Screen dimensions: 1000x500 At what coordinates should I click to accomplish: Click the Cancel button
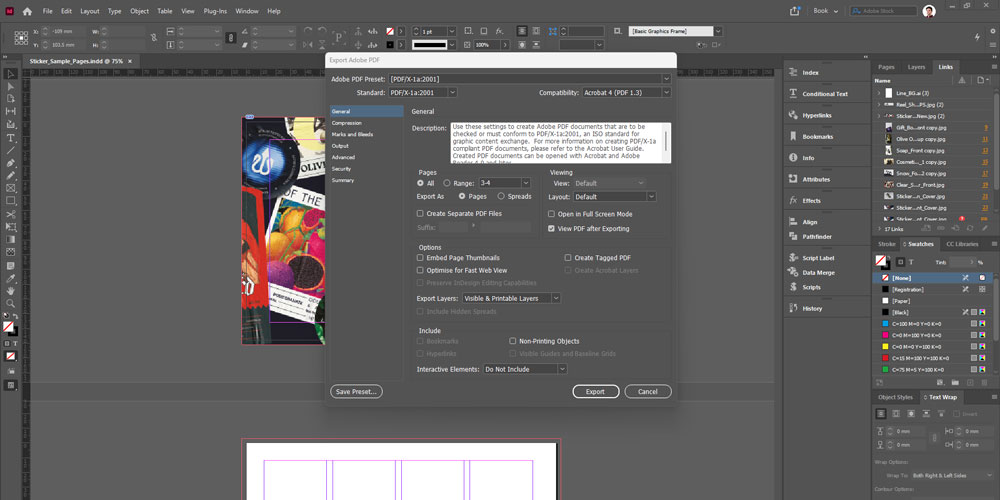[x=648, y=392]
